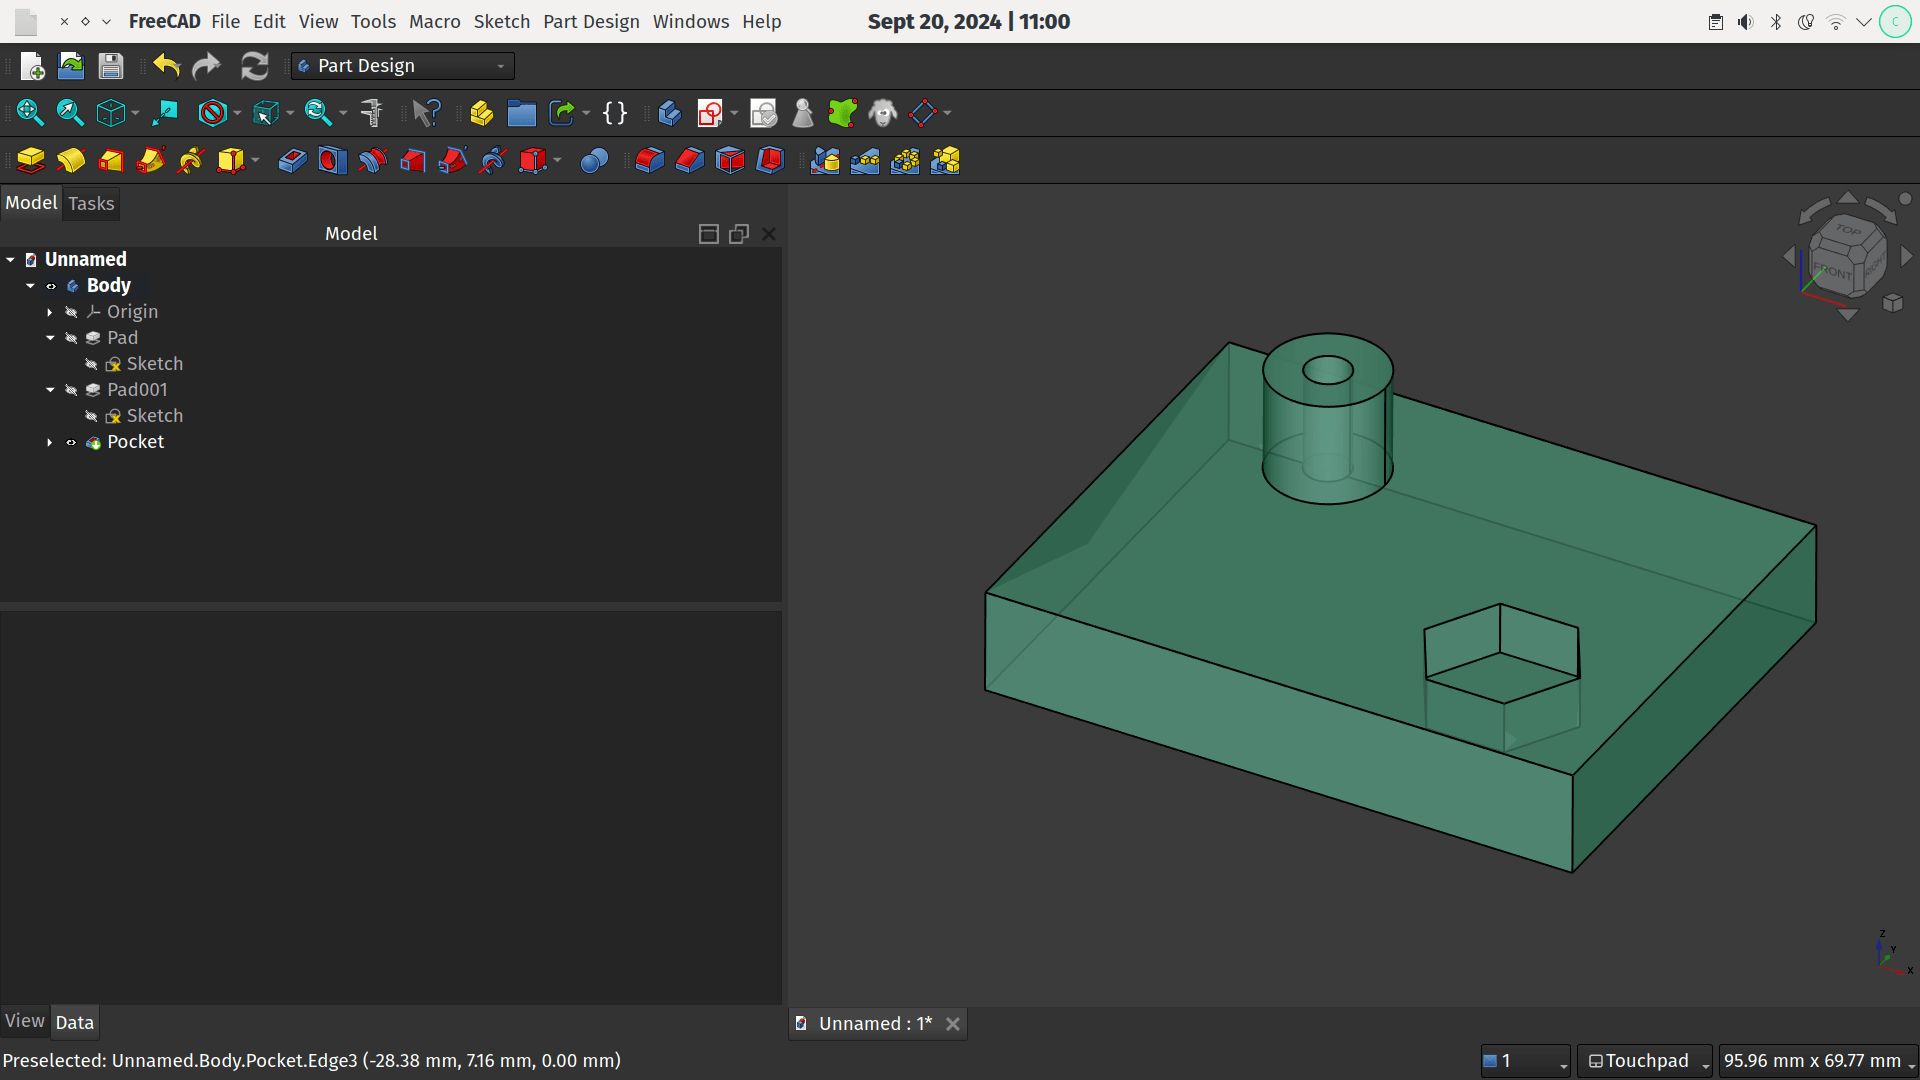Expand the Pocket tree item
Screen dimensions: 1920x1080
coord(50,442)
